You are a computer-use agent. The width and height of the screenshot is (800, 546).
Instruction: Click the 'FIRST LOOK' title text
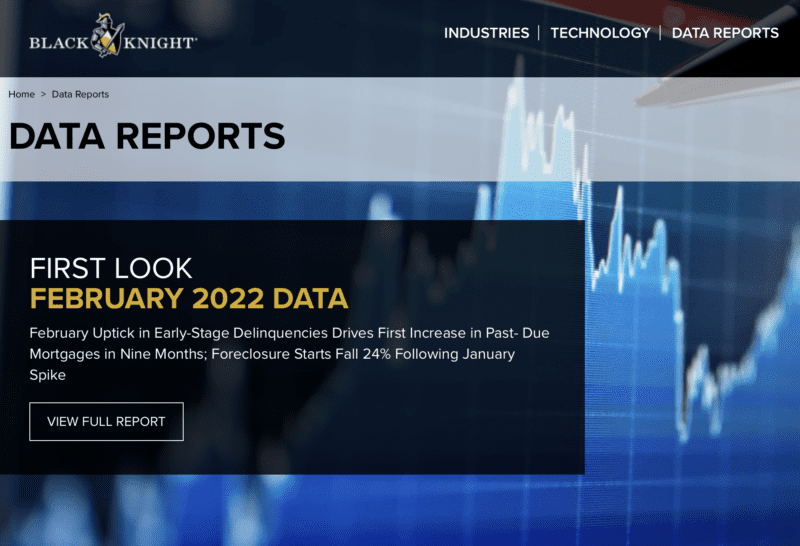[x=111, y=268]
